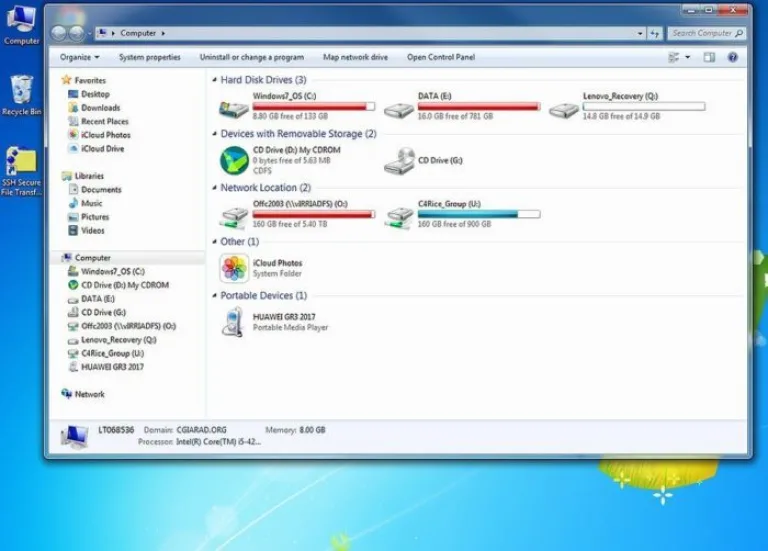Go back with the Back arrow
768x551 pixels.
tap(59, 33)
